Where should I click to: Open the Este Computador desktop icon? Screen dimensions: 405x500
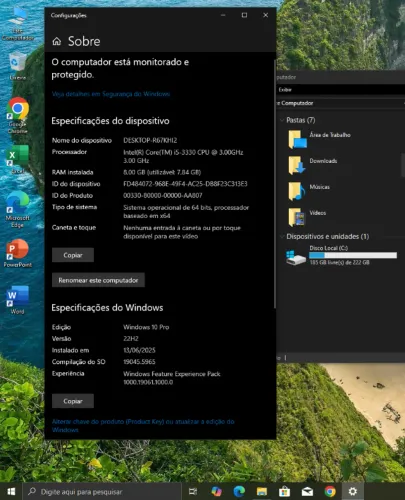pyautogui.click(x=18, y=23)
